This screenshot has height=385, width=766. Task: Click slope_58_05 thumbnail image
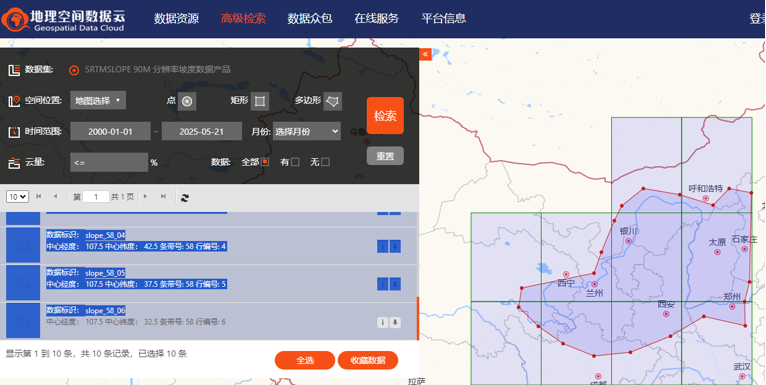coord(23,283)
